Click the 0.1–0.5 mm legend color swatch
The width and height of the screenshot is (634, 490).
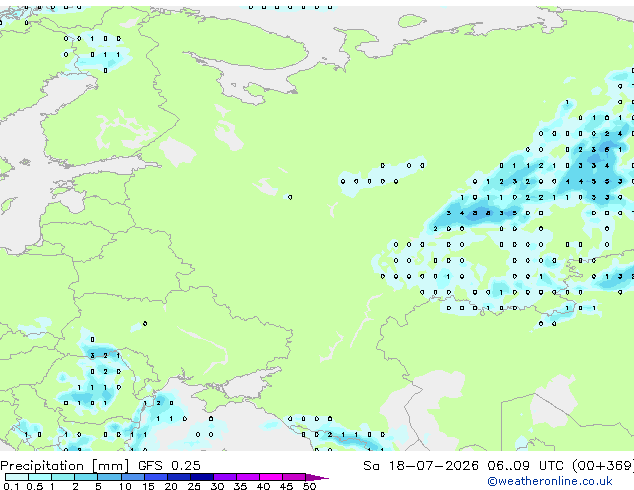click(17, 477)
